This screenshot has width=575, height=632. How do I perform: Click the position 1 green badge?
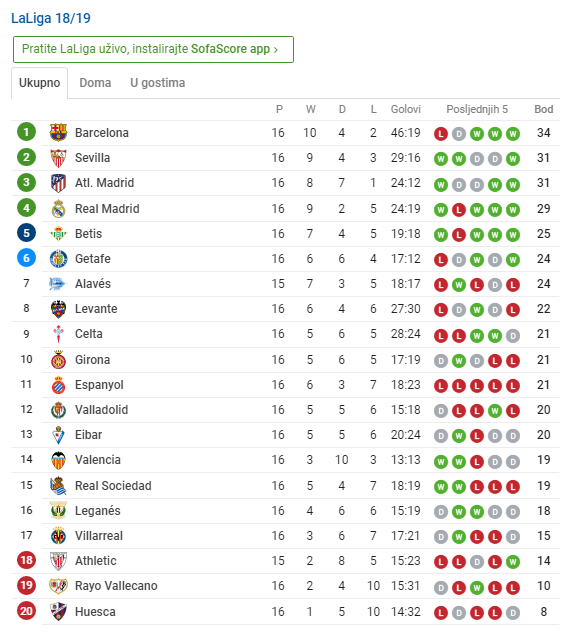(26, 132)
